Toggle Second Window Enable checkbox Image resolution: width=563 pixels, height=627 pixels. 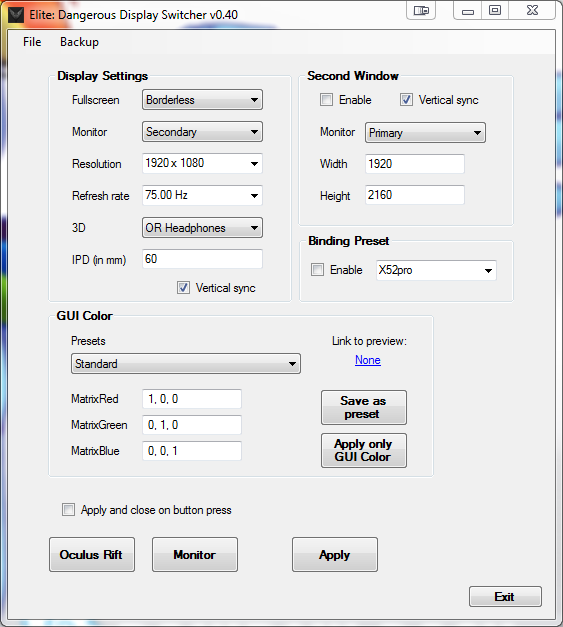(x=326, y=100)
